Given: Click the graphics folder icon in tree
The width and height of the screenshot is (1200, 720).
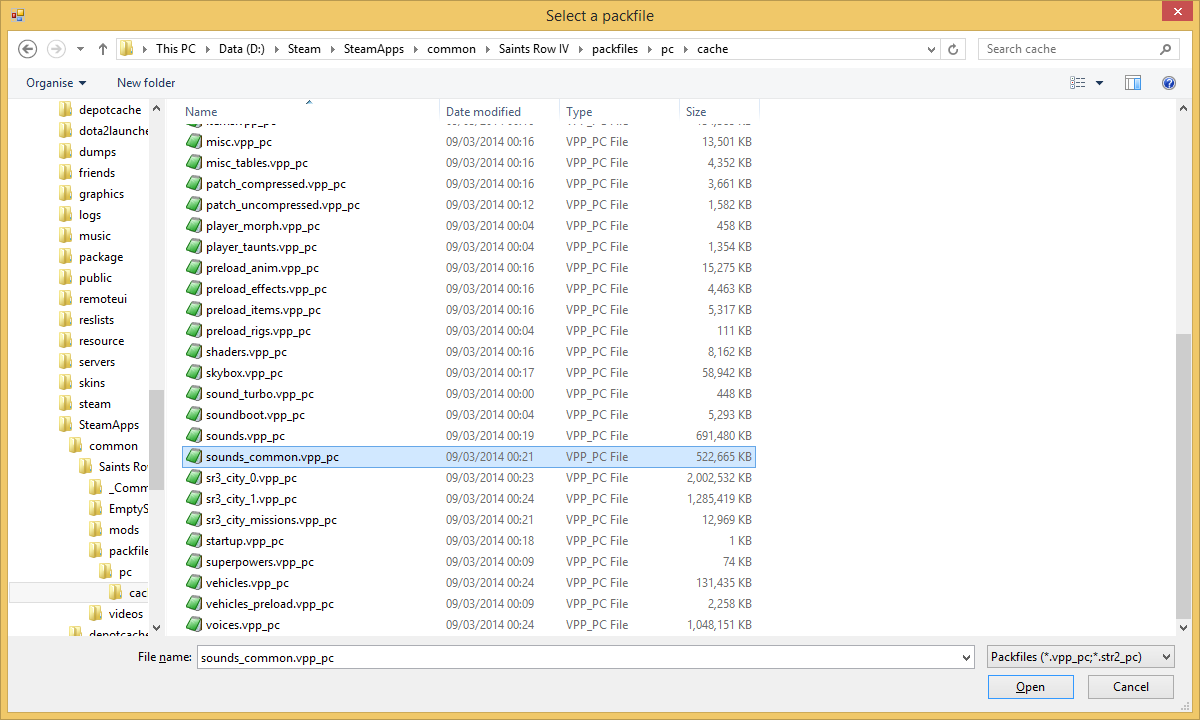Looking at the screenshot, I should (x=66, y=194).
